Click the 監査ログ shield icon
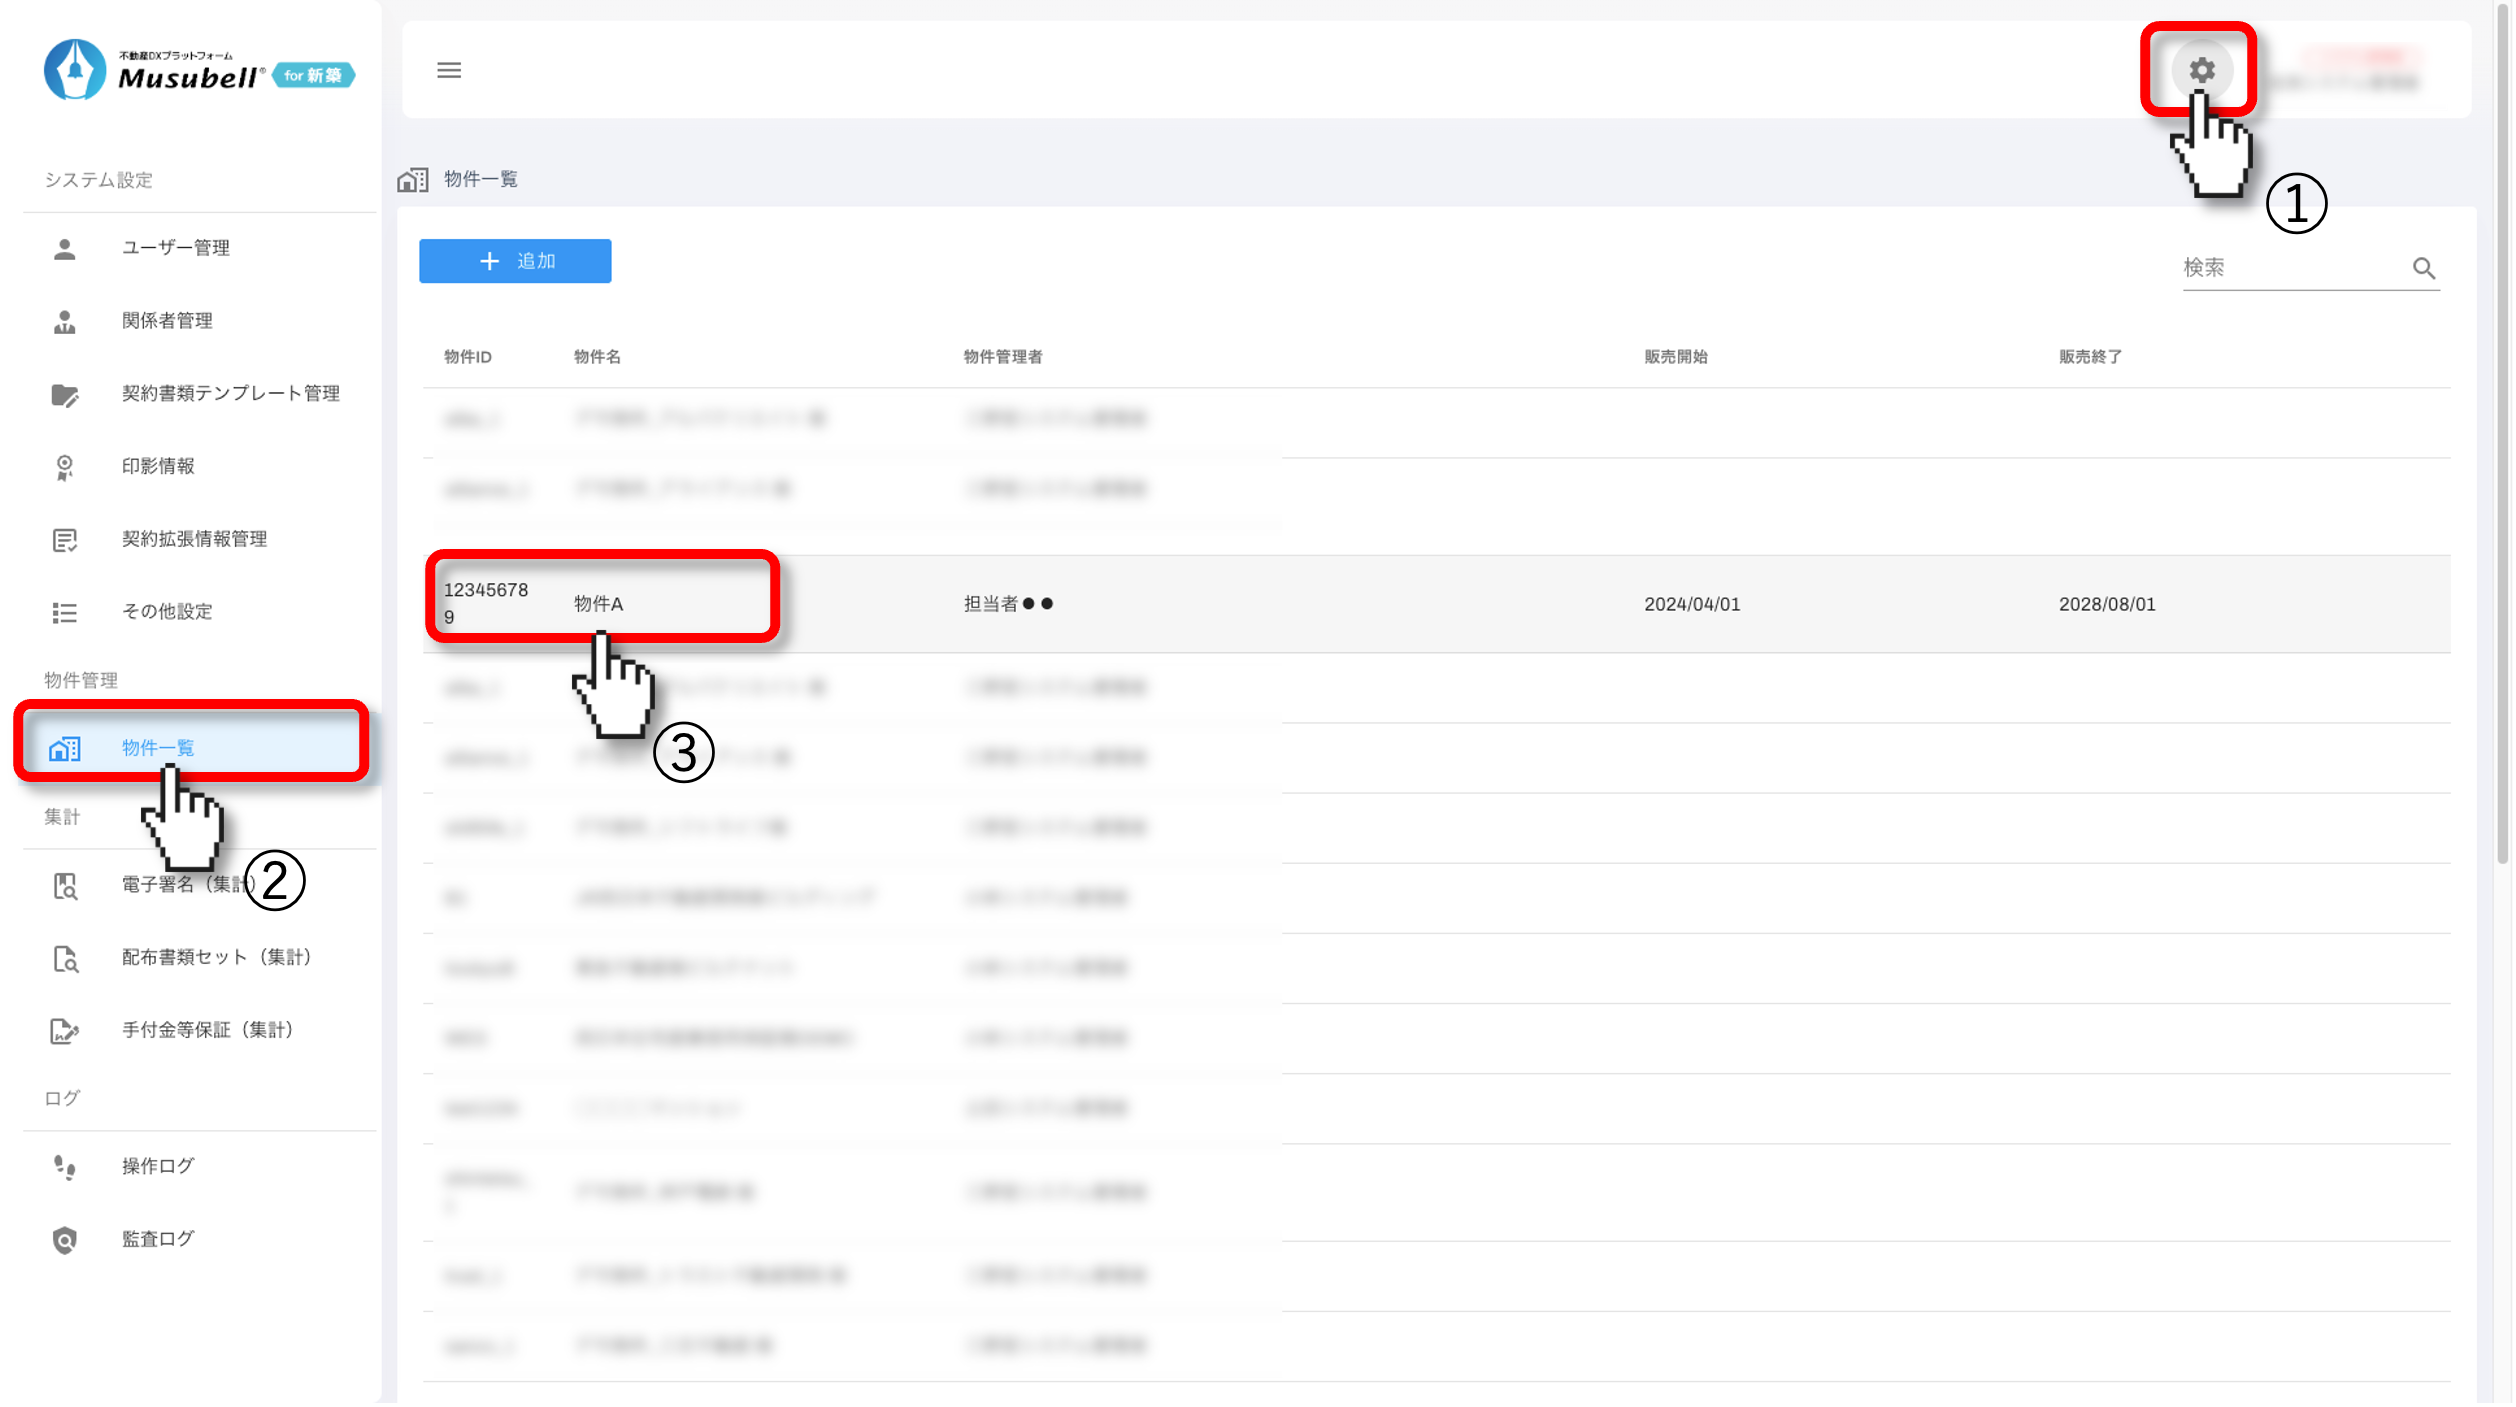Screen dimensions: 2516x1407 click(65, 1240)
